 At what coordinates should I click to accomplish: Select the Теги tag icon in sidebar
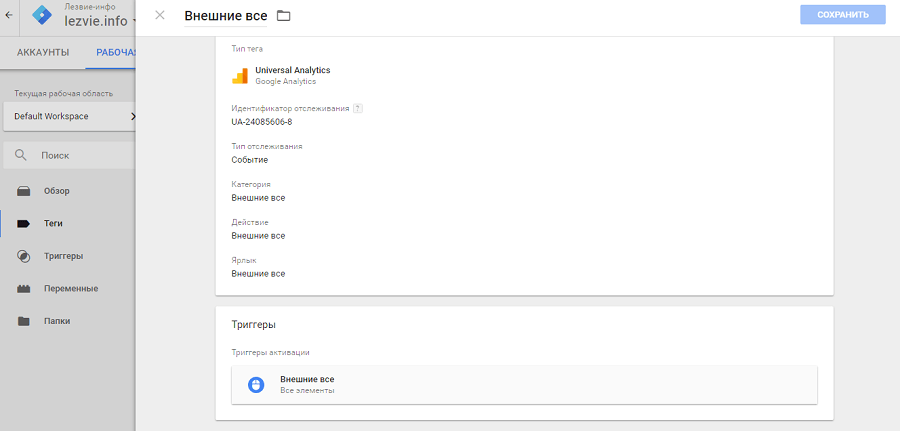coord(24,223)
